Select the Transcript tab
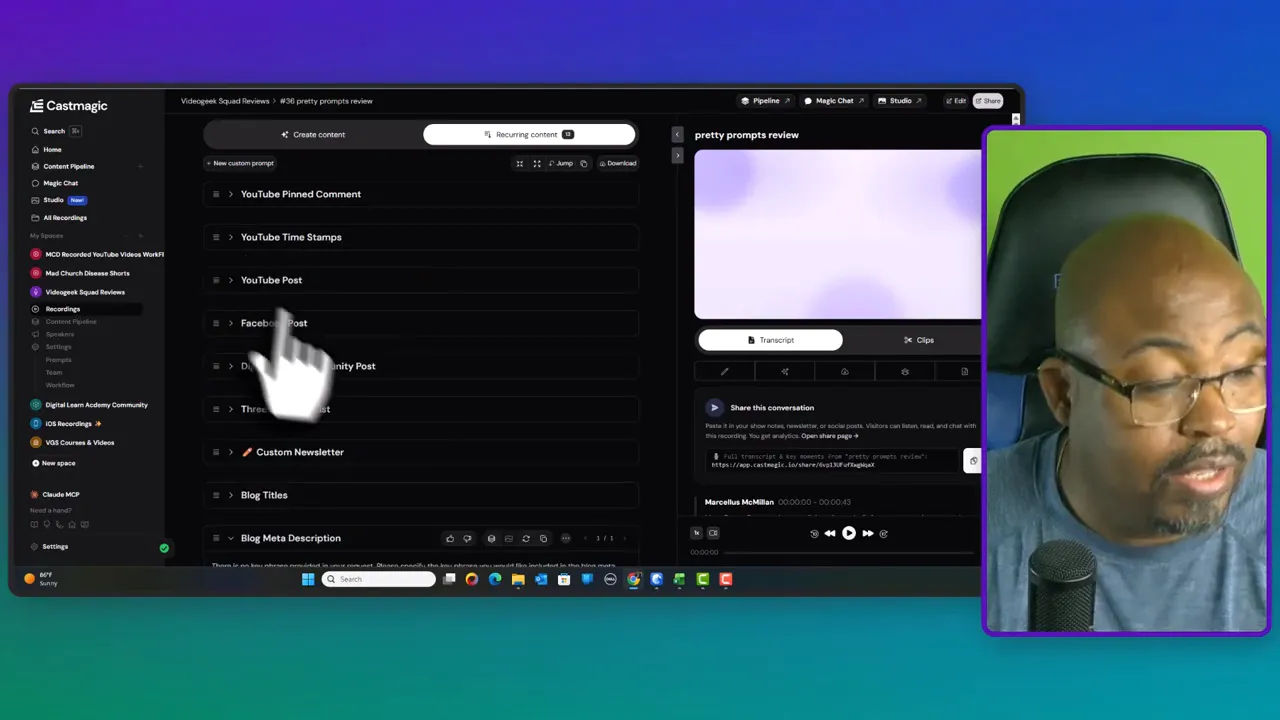1280x720 pixels. (x=770, y=340)
